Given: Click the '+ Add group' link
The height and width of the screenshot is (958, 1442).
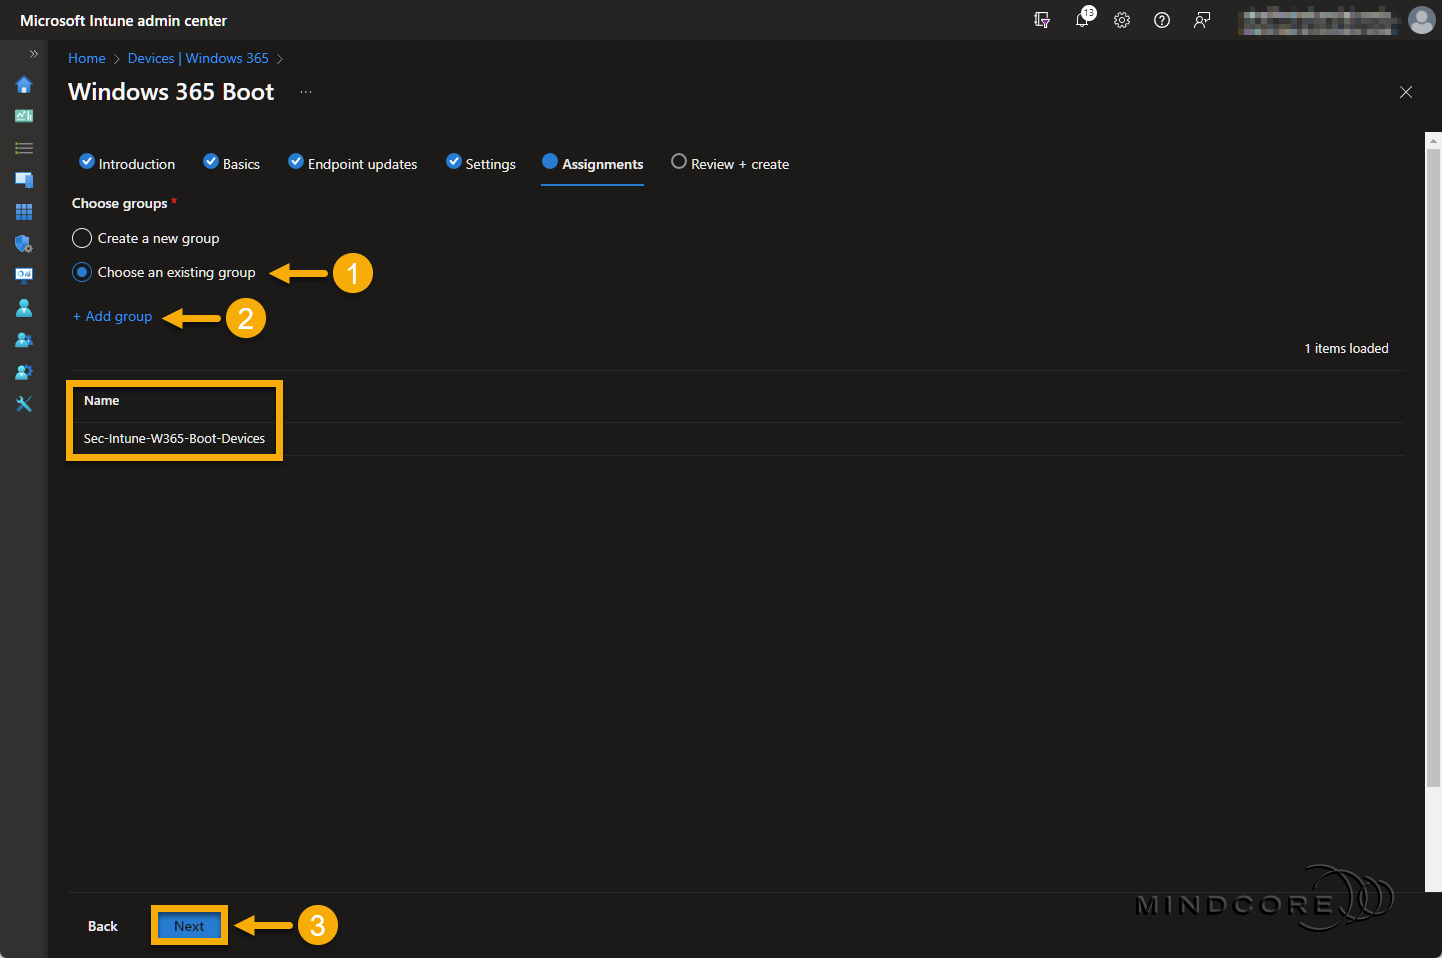Looking at the screenshot, I should (x=113, y=316).
